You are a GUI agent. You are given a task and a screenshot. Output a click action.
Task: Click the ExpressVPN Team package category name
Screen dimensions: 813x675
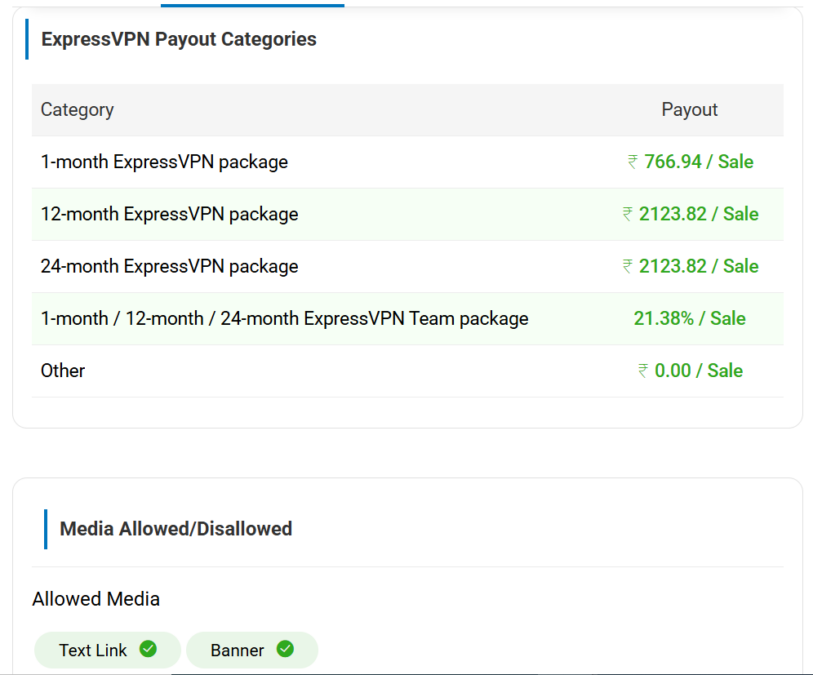pos(284,318)
